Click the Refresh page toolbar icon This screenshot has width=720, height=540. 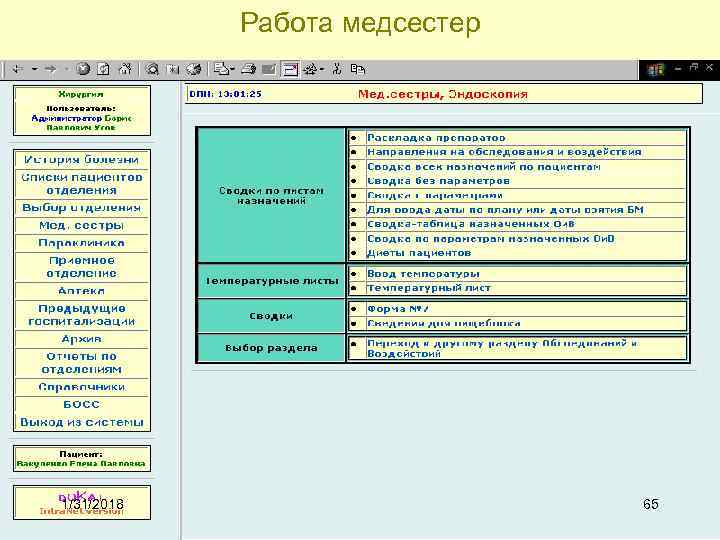click(104, 69)
